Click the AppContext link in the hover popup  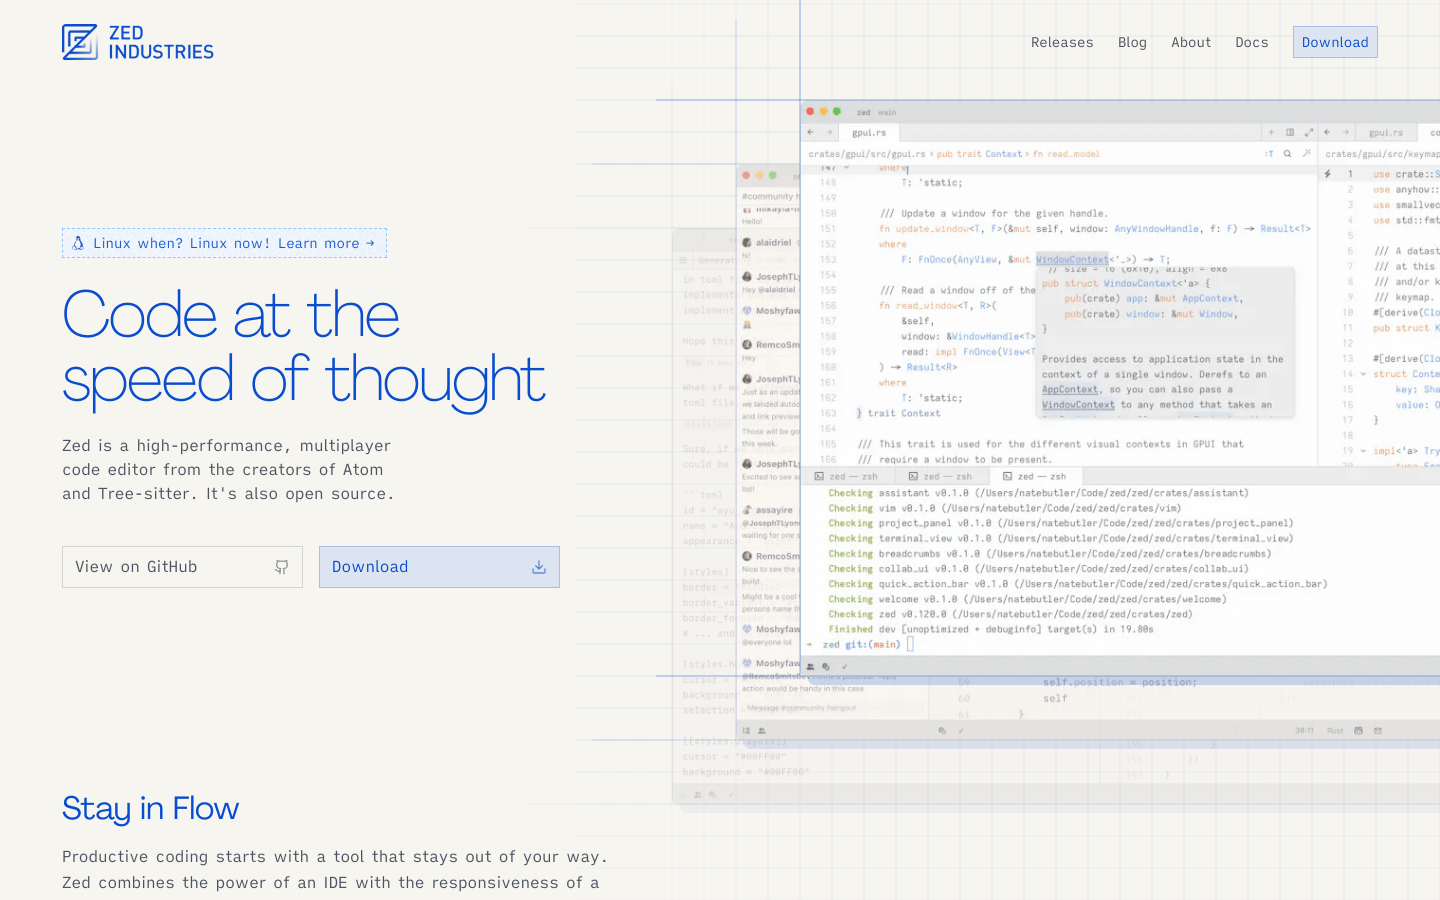coord(1070,390)
